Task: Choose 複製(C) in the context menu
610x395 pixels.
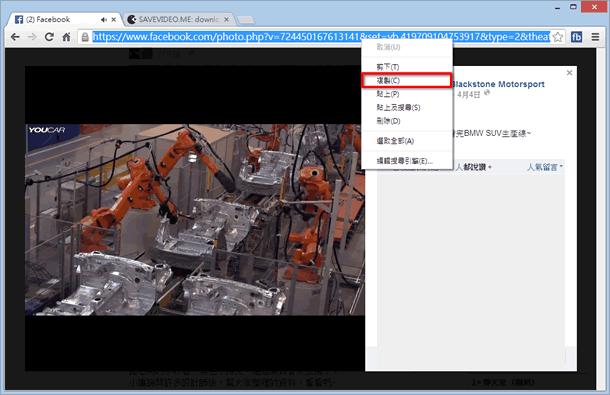Action: point(407,81)
